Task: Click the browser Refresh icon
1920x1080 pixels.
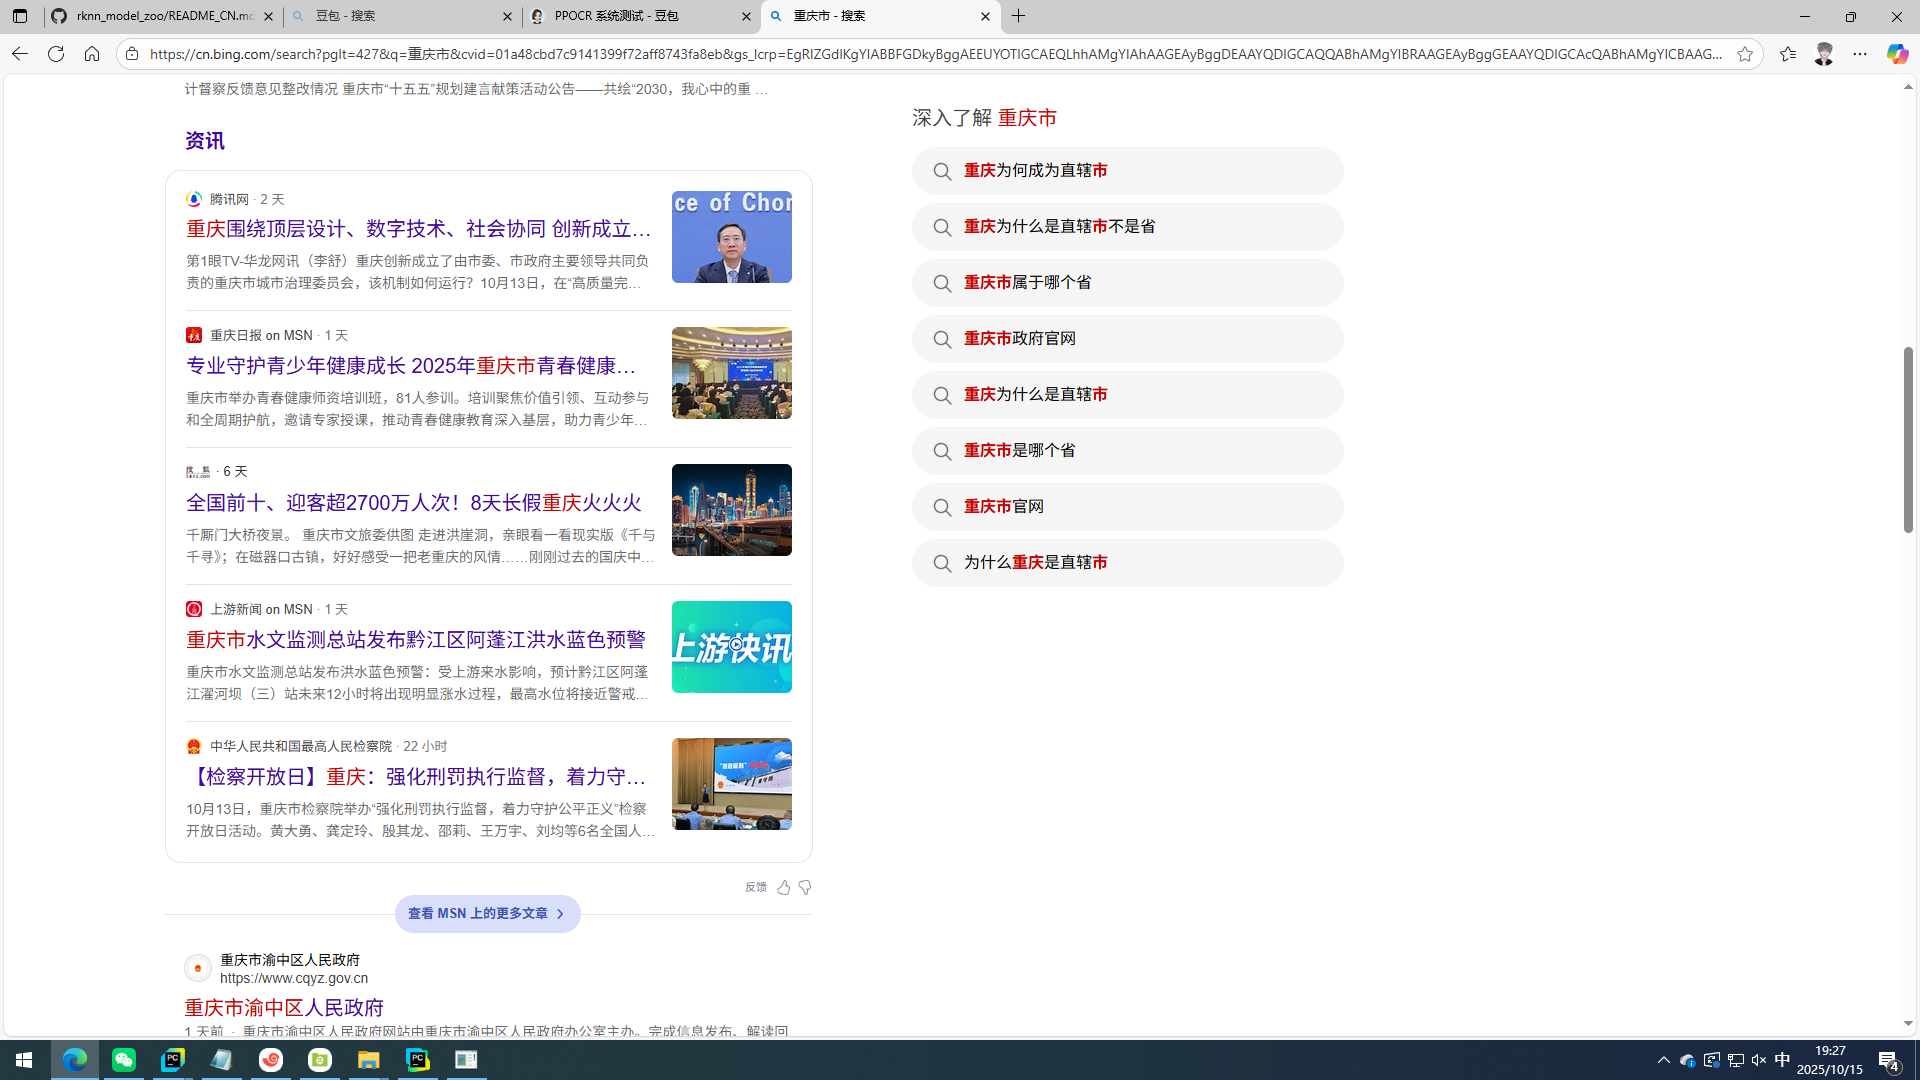Action: 56,54
